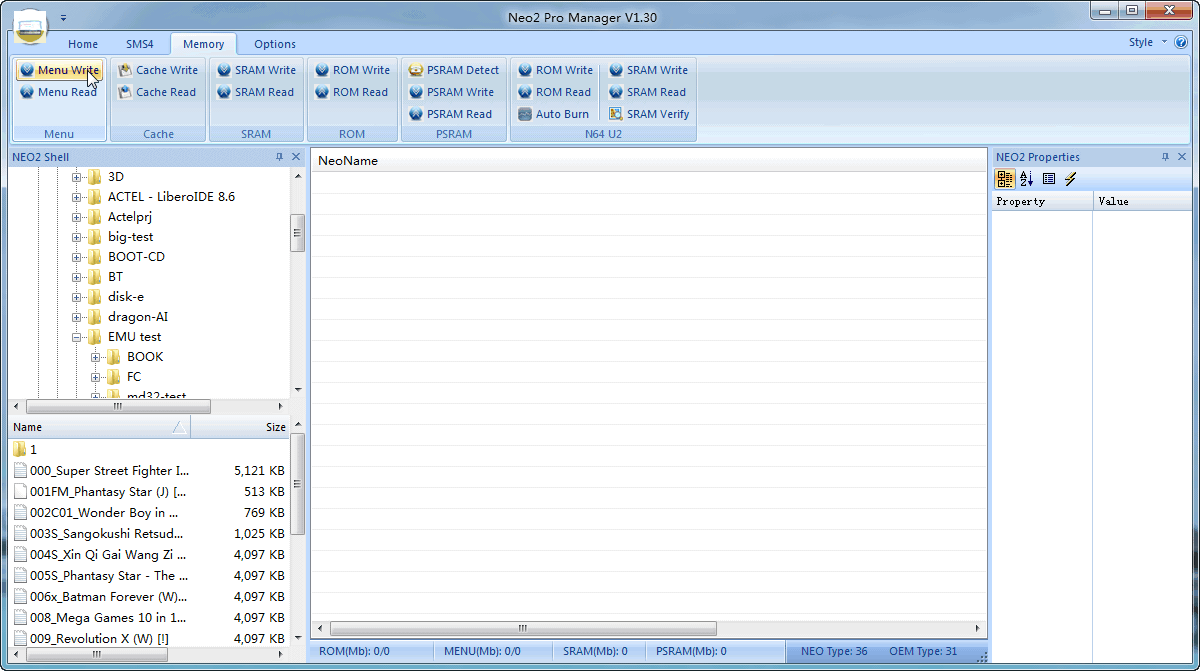Toggle Alphabetical sort in NEO2 Properties
The width and height of the screenshot is (1200, 671).
tap(1027, 179)
